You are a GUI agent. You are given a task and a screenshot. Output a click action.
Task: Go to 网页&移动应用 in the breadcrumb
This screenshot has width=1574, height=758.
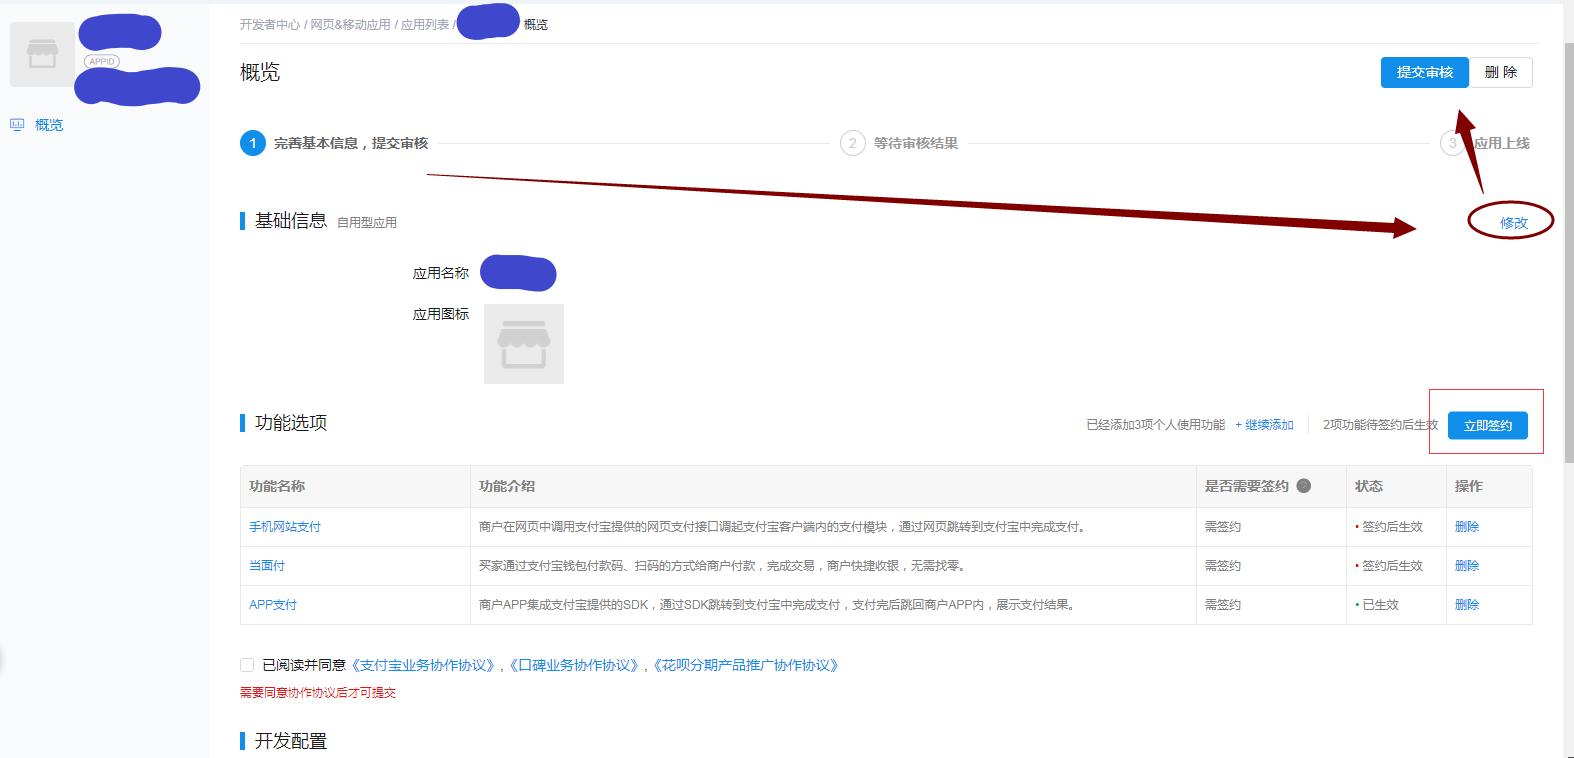tap(350, 25)
